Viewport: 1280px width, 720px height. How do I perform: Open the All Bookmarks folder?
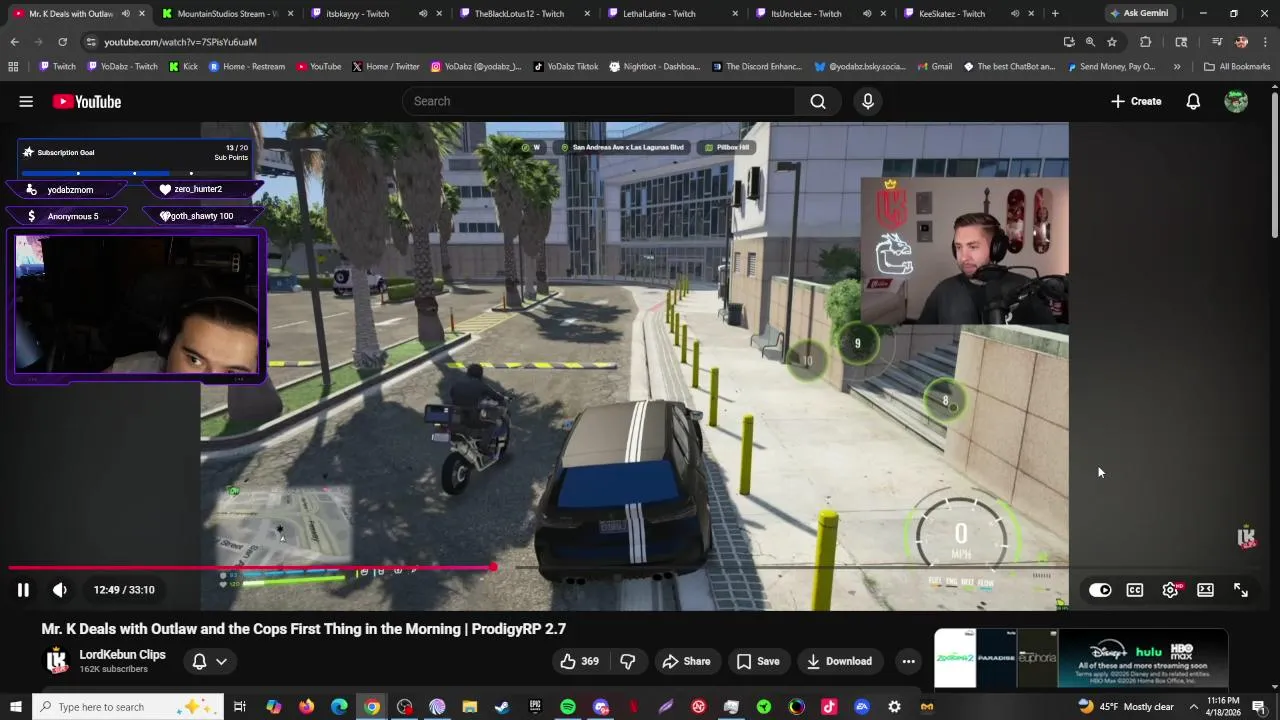tap(1237, 67)
